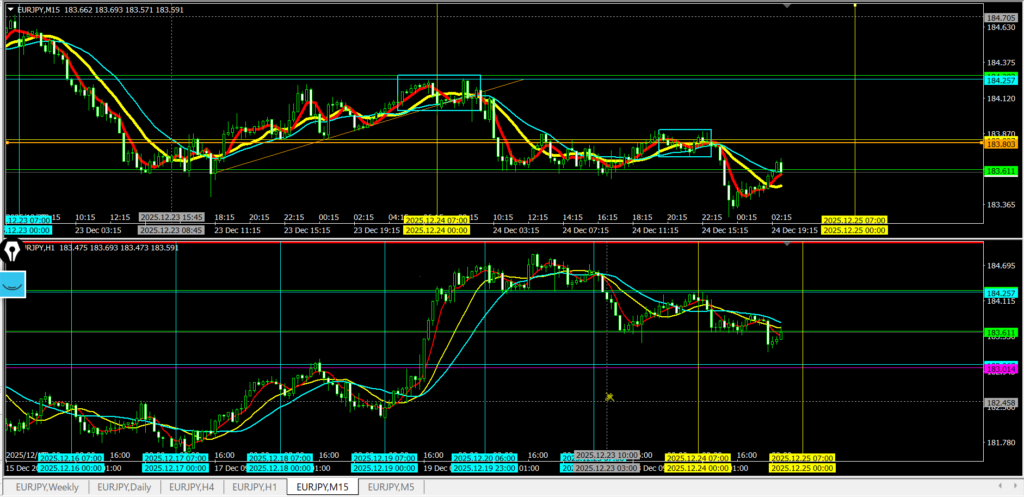The image size is (1024, 497).
Task: Click the yellow star marker in the H1 chart
Action: coord(608,397)
